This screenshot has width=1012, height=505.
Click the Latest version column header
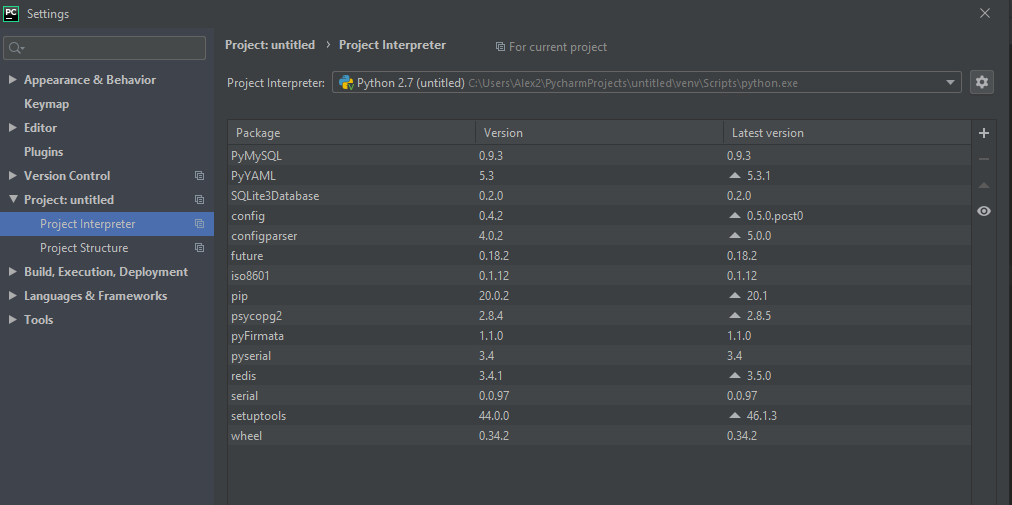pos(847,132)
